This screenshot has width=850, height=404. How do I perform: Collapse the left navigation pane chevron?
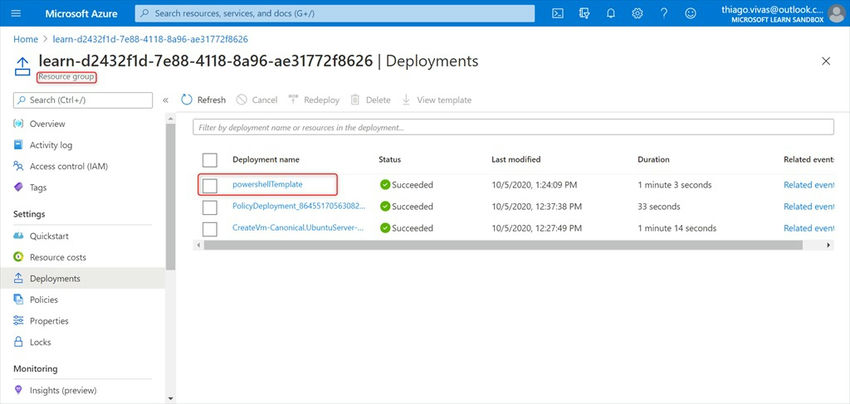point(165,100)
